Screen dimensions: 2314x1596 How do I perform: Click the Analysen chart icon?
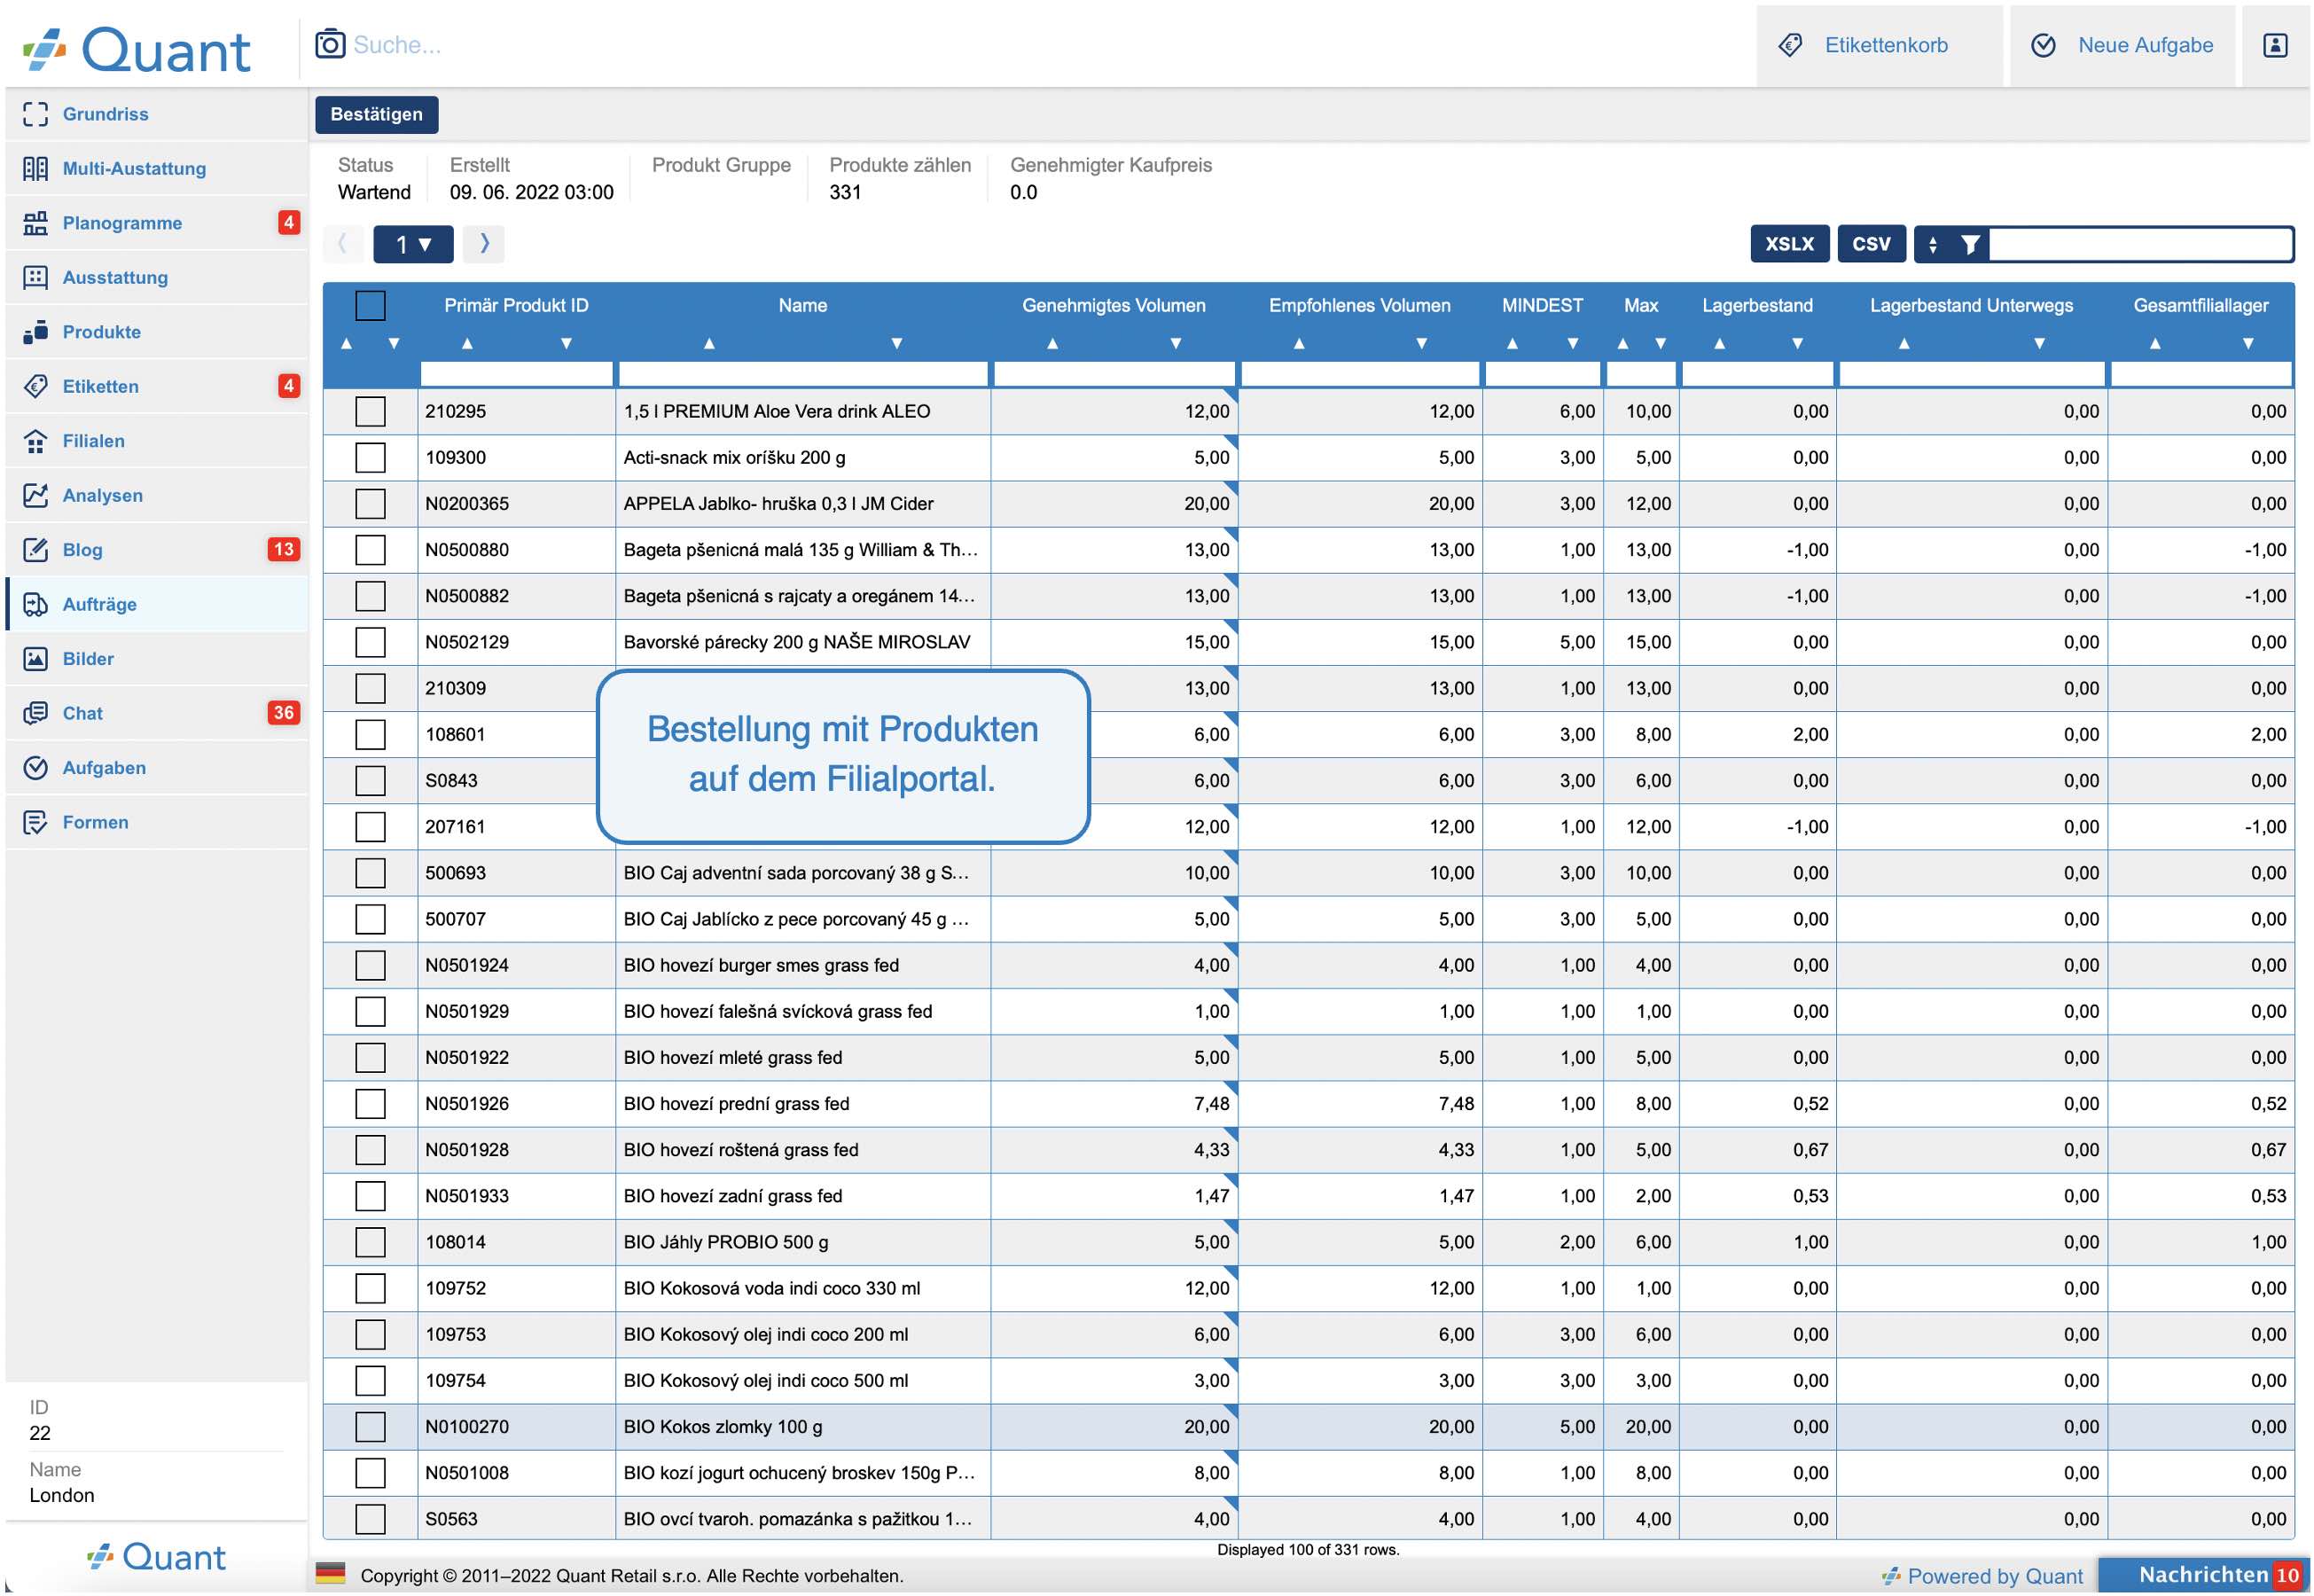[x=35, y=495]
